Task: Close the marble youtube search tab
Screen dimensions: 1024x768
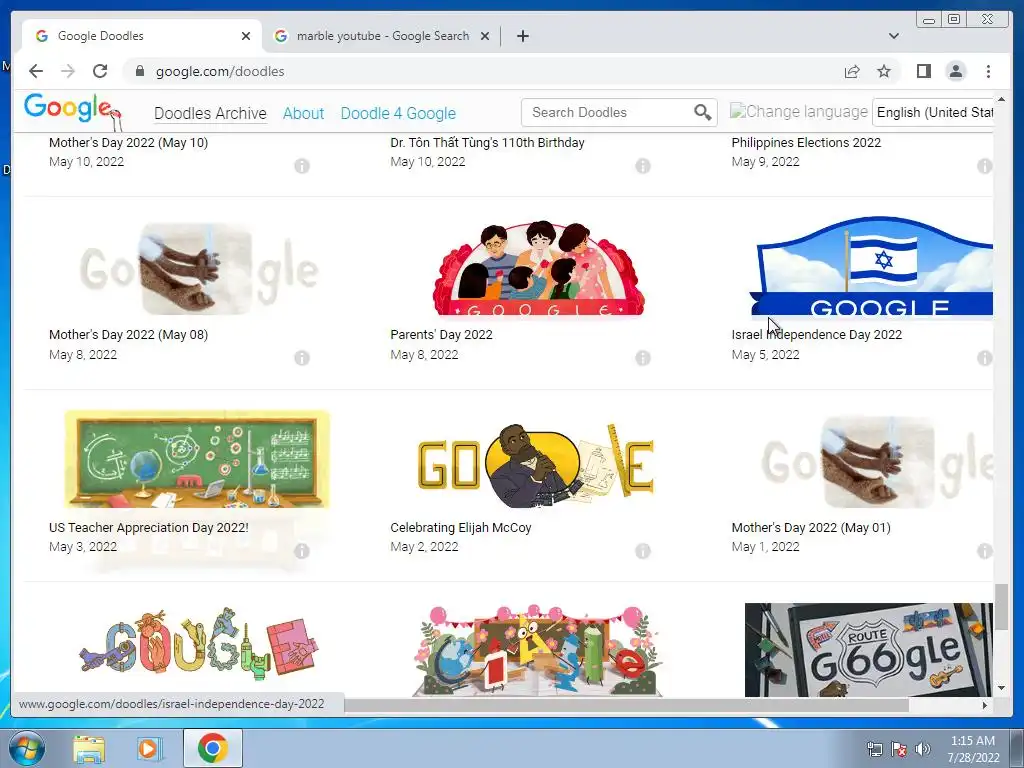Action: 485,36
